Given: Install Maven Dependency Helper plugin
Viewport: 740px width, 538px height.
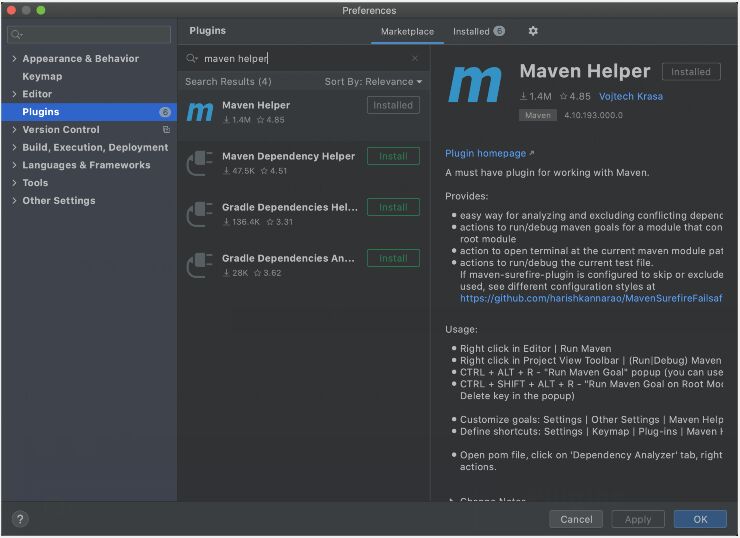Looking at the screenshot, I should tap(393, 156).
